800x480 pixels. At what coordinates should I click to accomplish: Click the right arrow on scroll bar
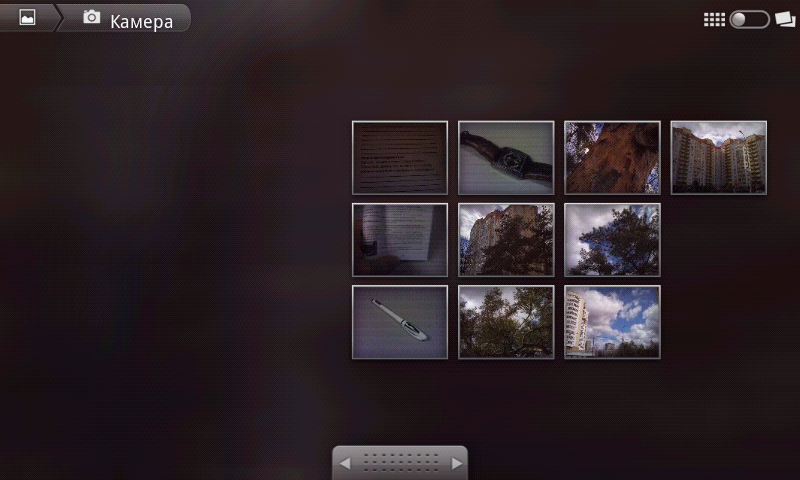(457, 464)
